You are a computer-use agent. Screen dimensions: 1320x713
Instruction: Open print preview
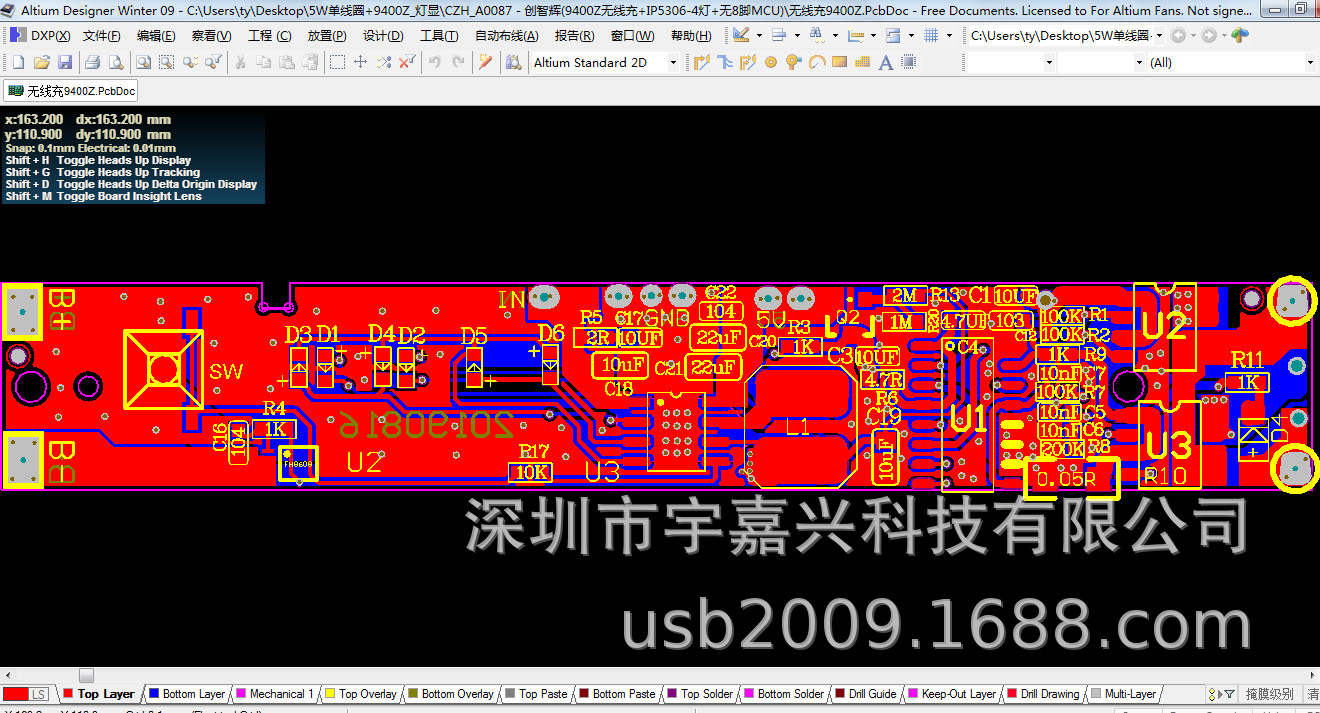click(116, 62)
